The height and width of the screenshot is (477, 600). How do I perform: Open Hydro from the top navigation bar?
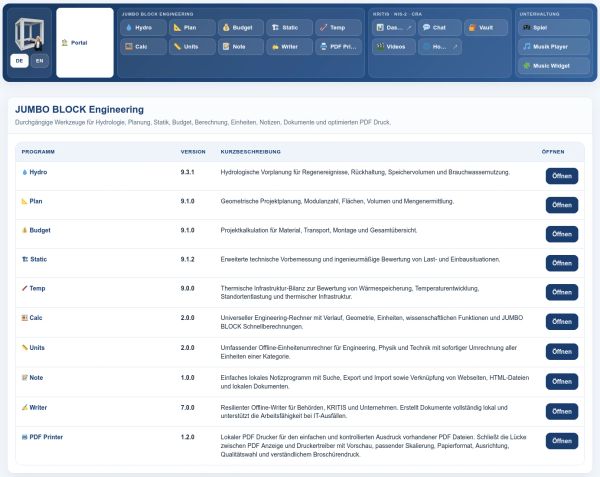click(143, 28)
